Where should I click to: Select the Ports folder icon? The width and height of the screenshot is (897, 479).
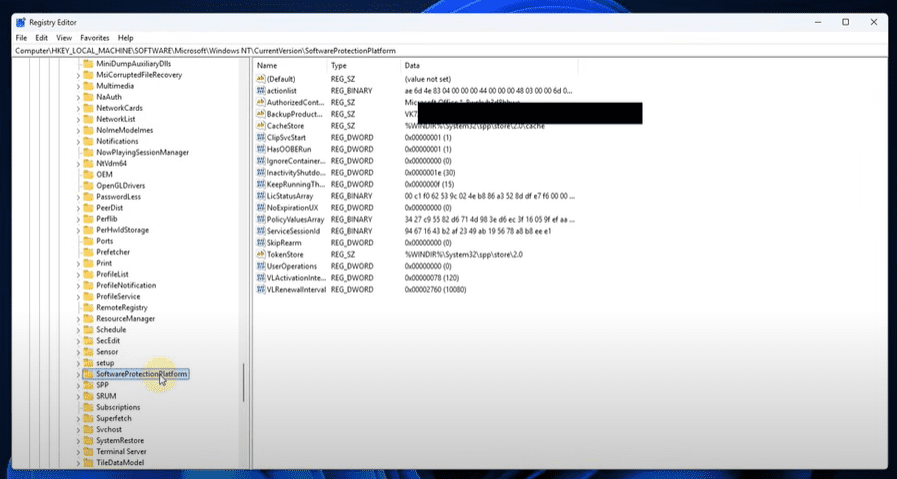[88, 241]
